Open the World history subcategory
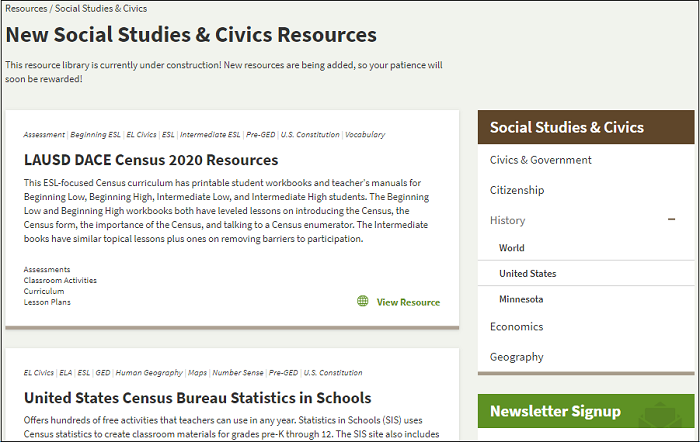Viewport: 700px width, 442px height. tap(512, 248)
